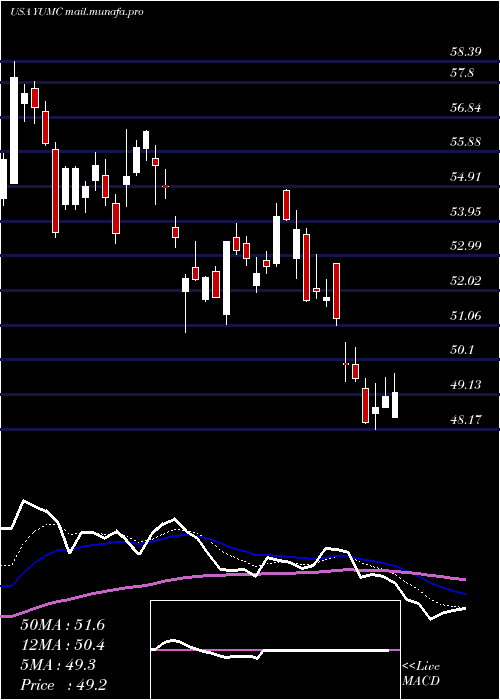The image size is (500, 700).
Task: Click the 56.84 price level label
Action: point(466,108)
